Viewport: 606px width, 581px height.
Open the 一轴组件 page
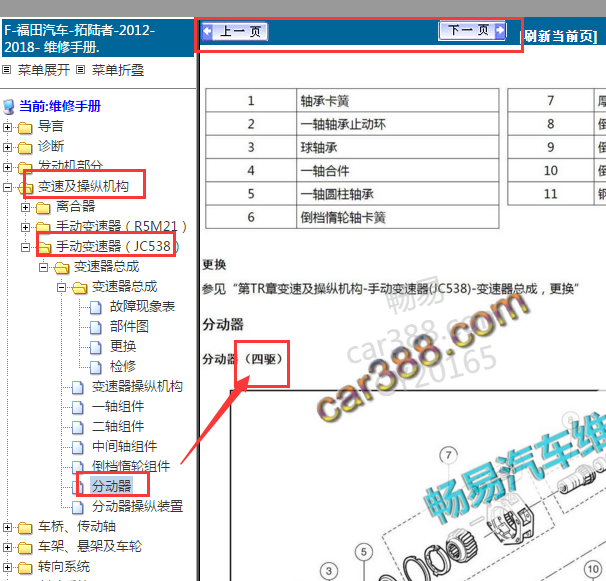click(118, 406)
